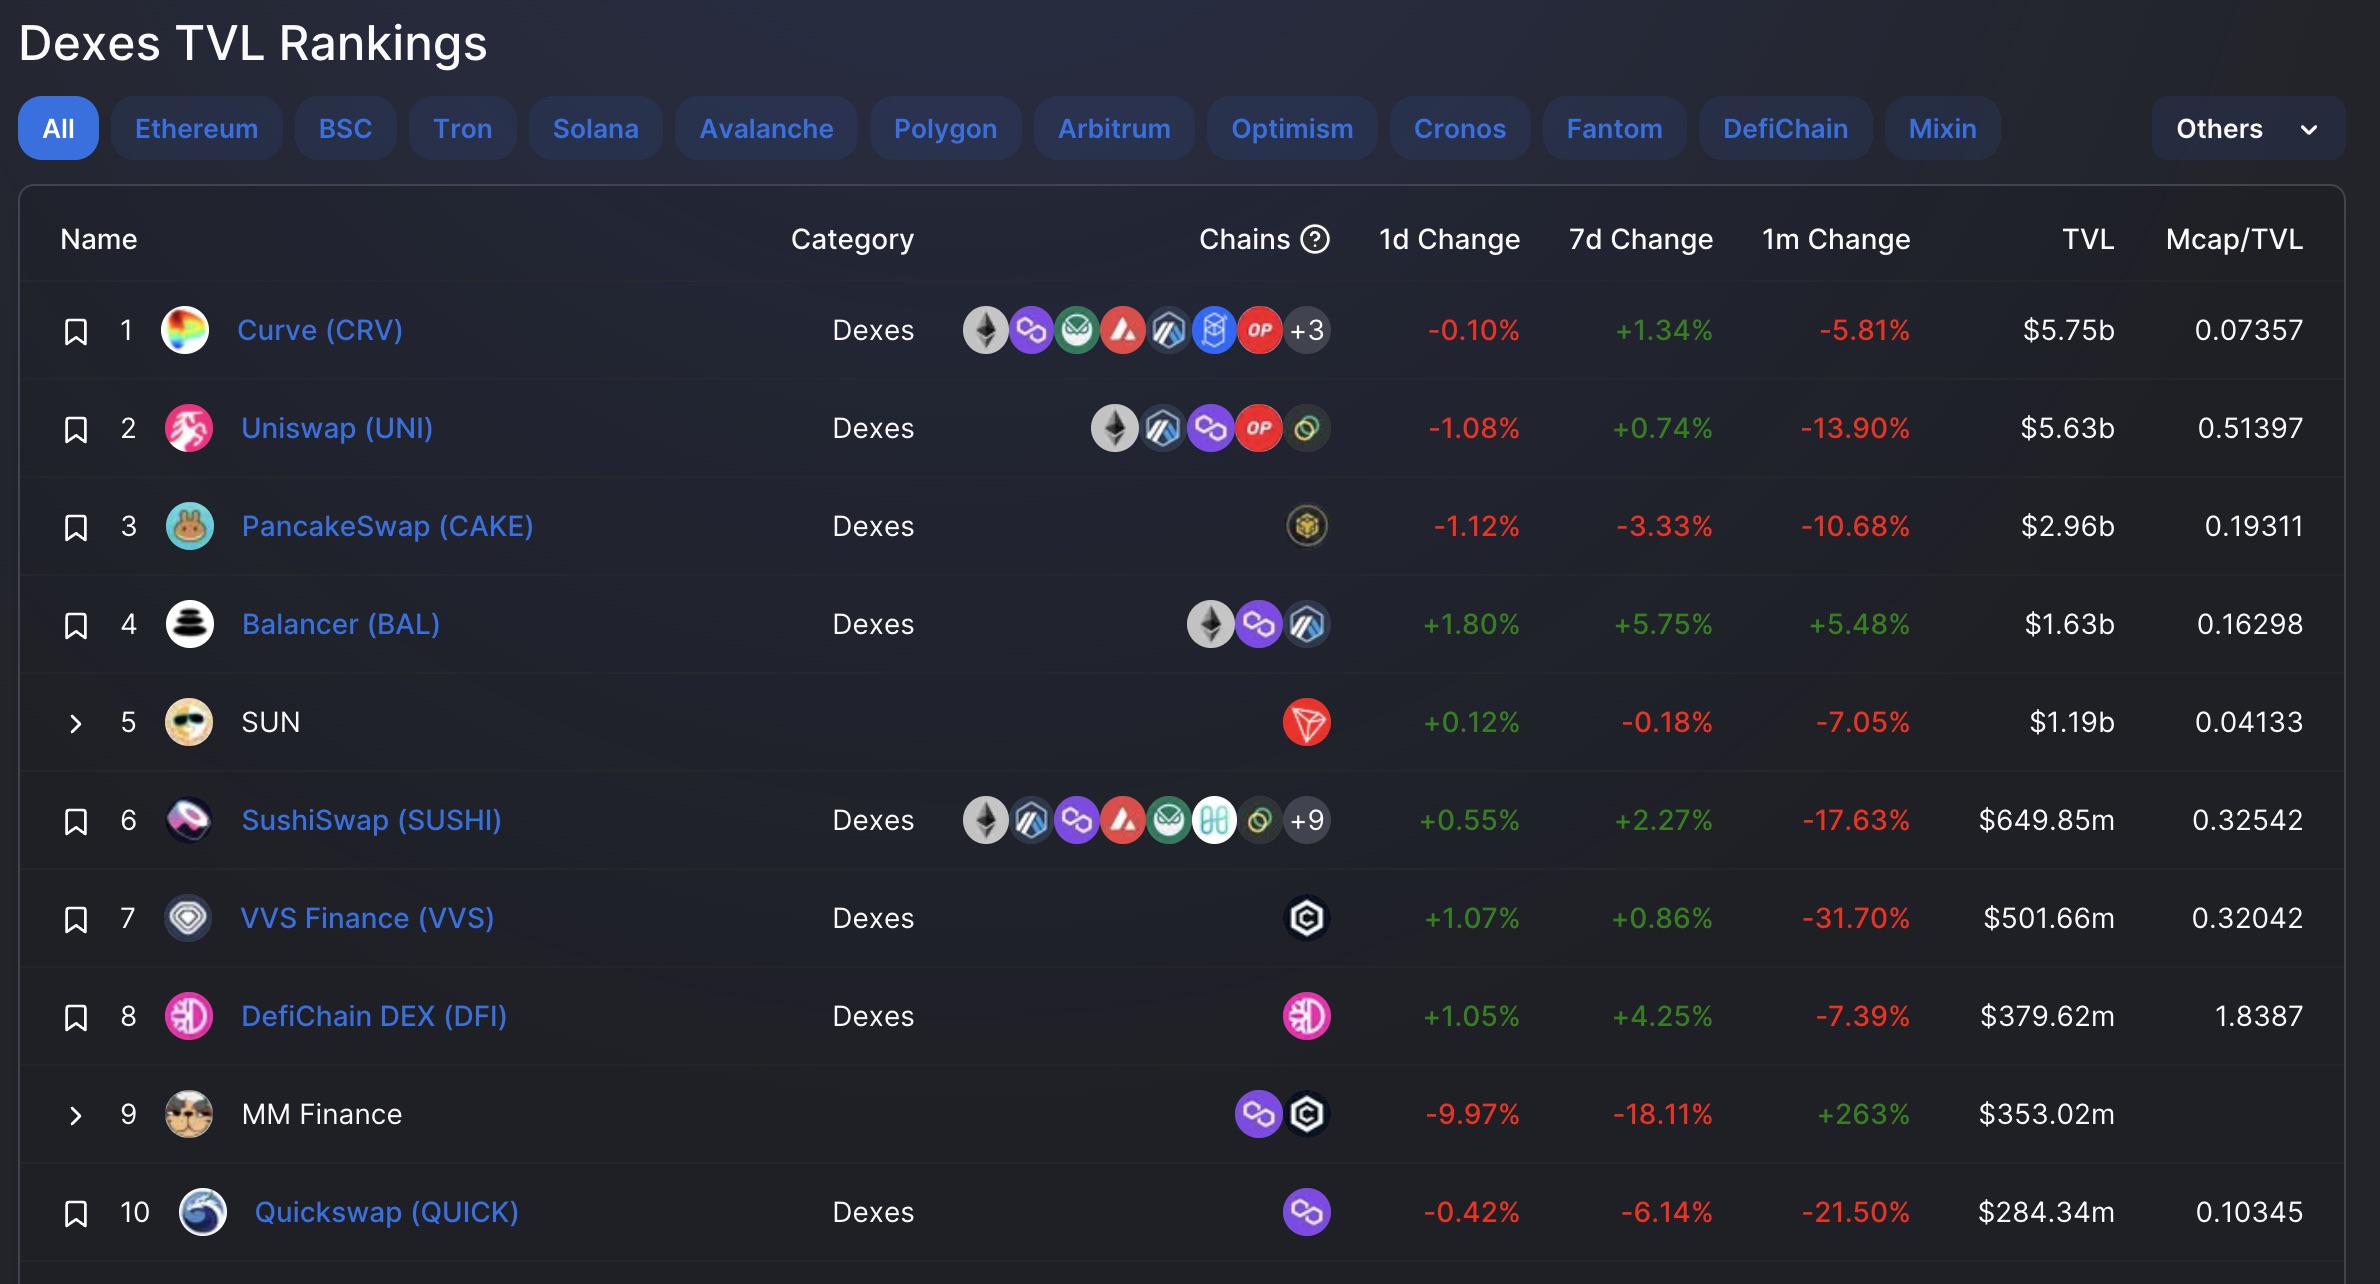Sort by TVL column header
This screenshot has height=1284, width=2380.
point(2088,239)
